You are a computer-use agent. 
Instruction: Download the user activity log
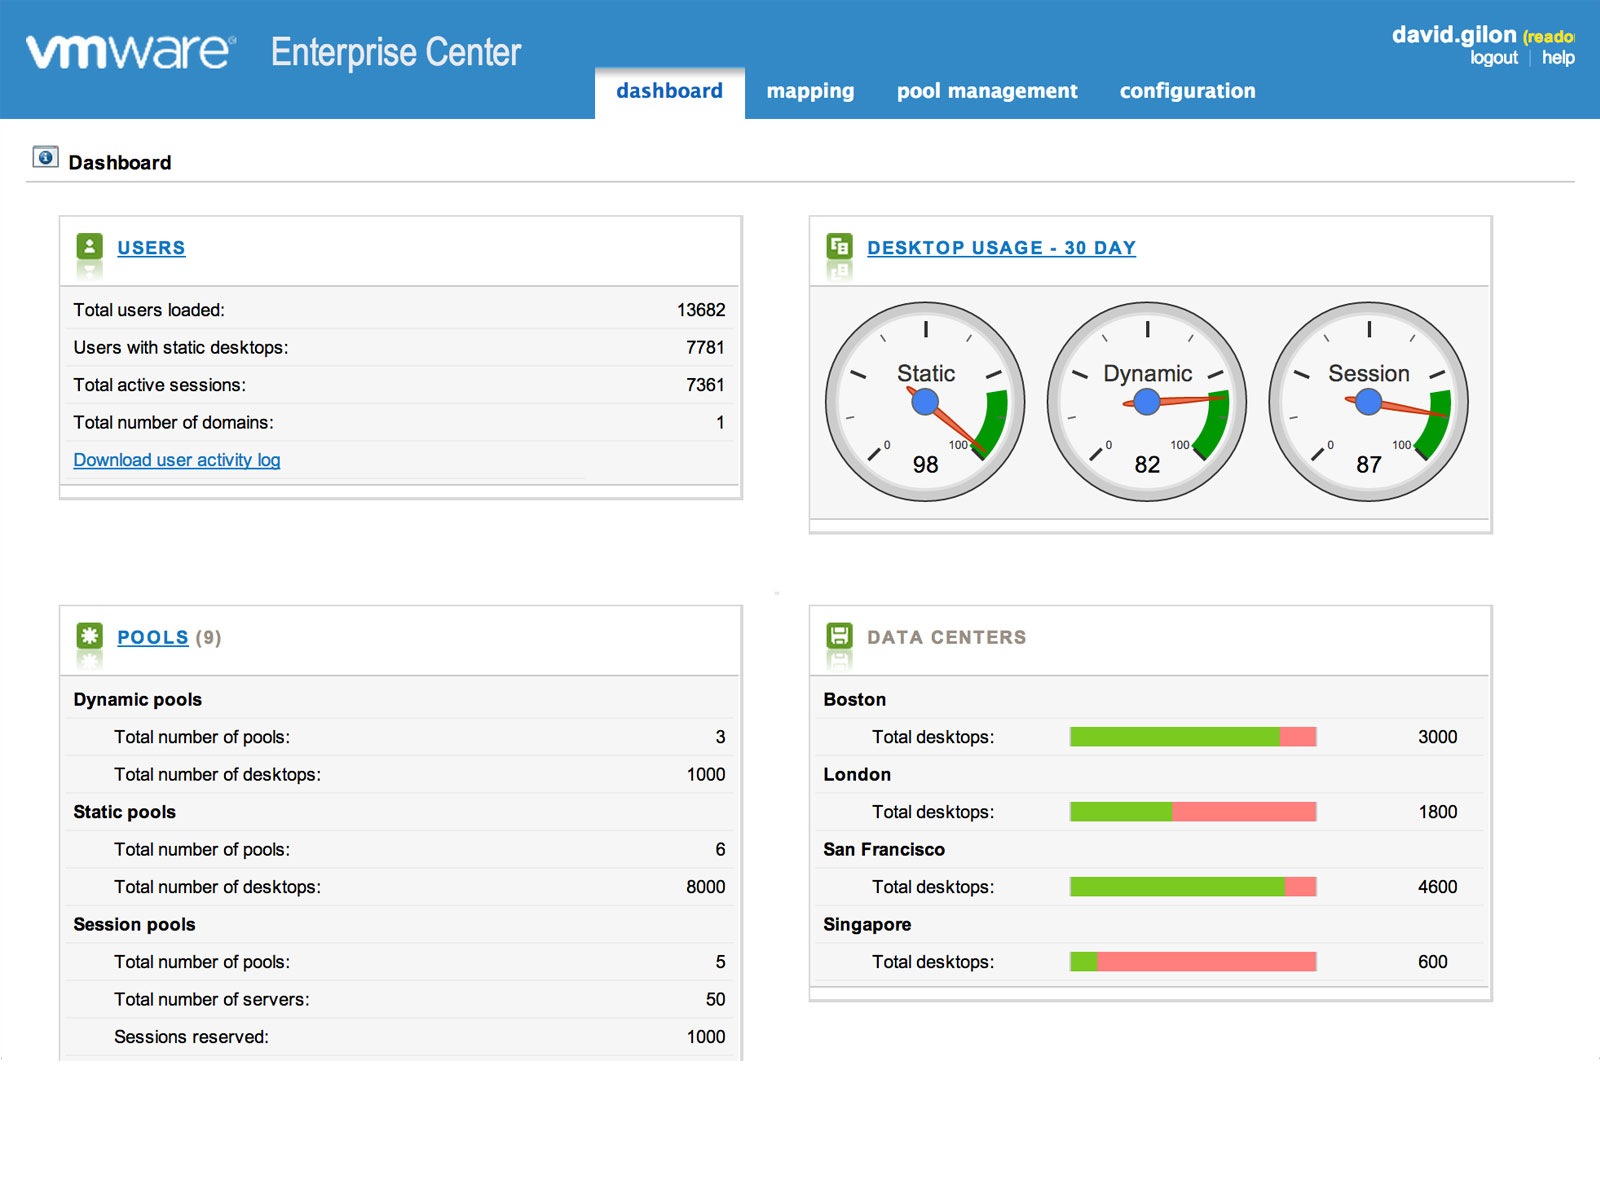pos(176,460)
